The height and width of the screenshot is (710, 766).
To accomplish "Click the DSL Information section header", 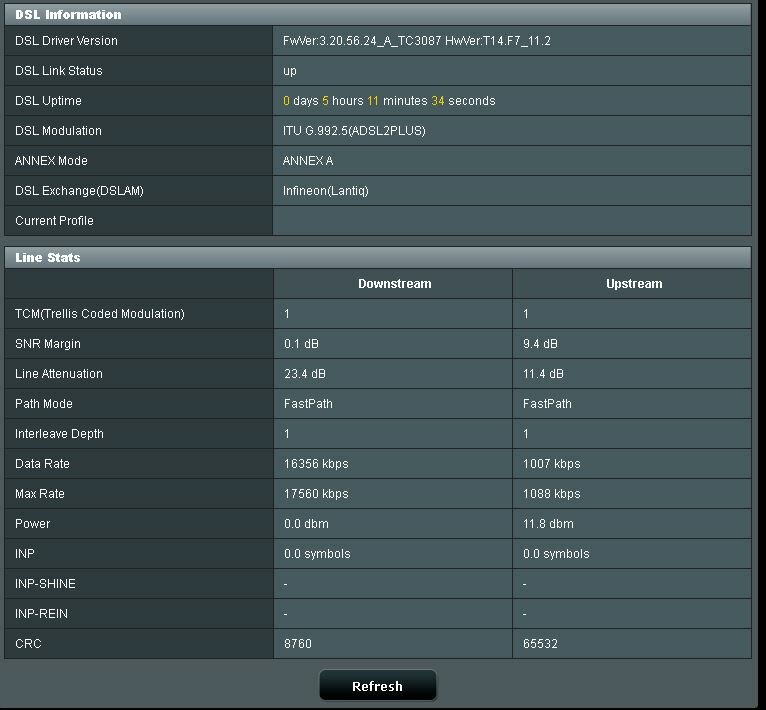I will click(68, 15).
